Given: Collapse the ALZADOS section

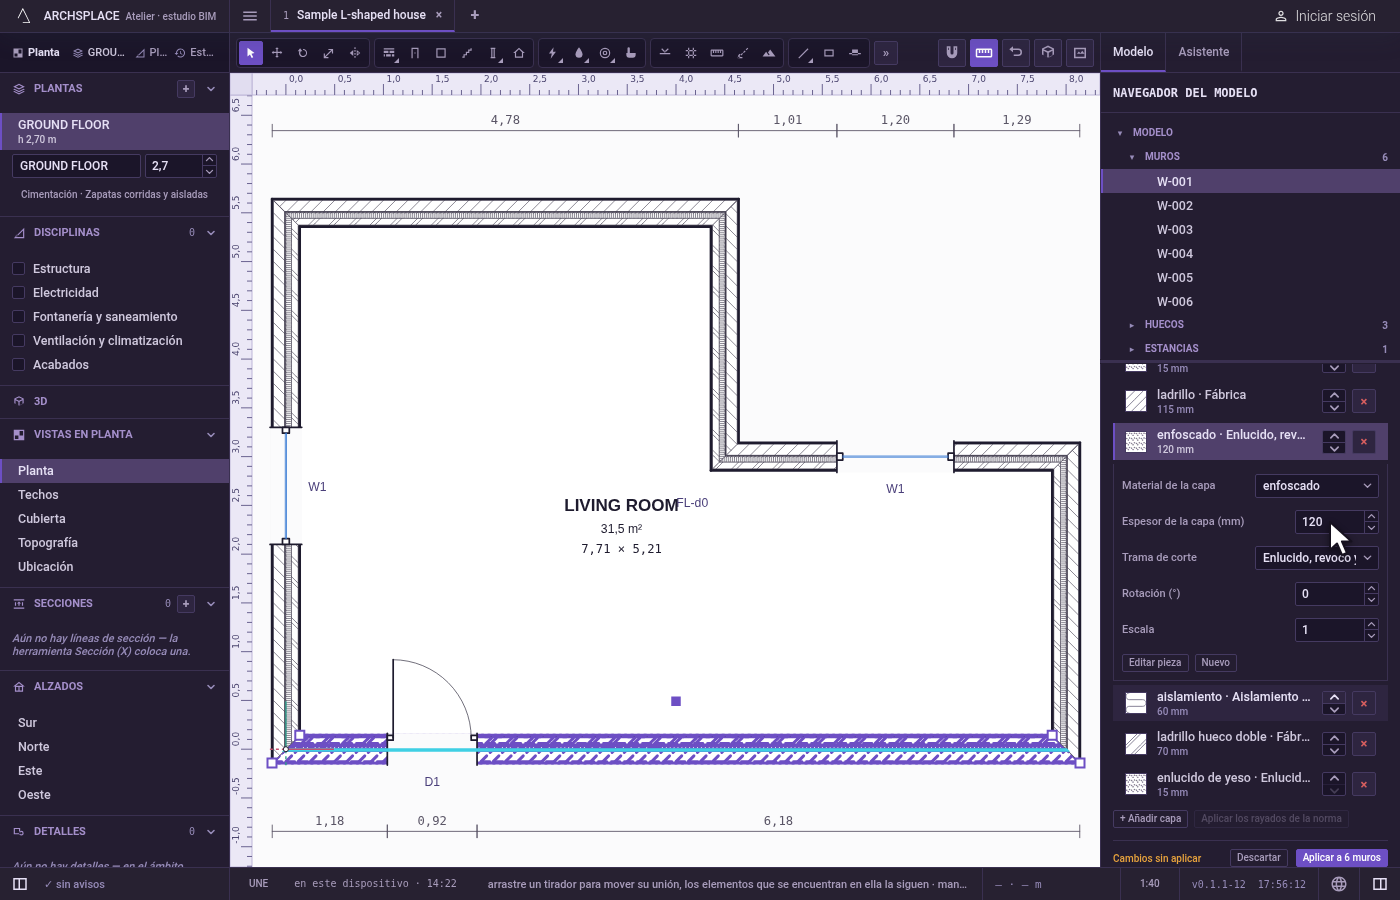Looking at the screenshot, I should click(x=211, y=687).
